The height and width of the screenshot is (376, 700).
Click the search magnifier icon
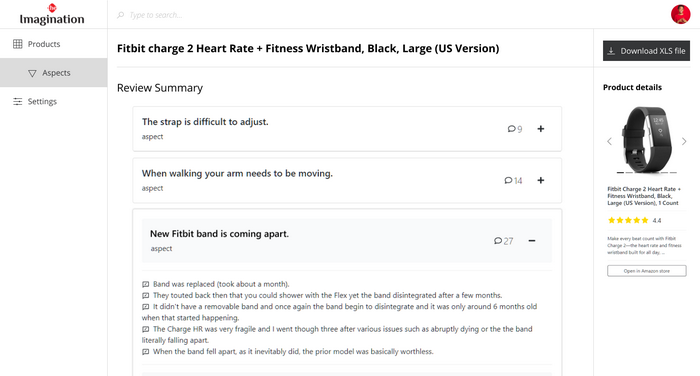pyautogui.click(x=121, y=15)
